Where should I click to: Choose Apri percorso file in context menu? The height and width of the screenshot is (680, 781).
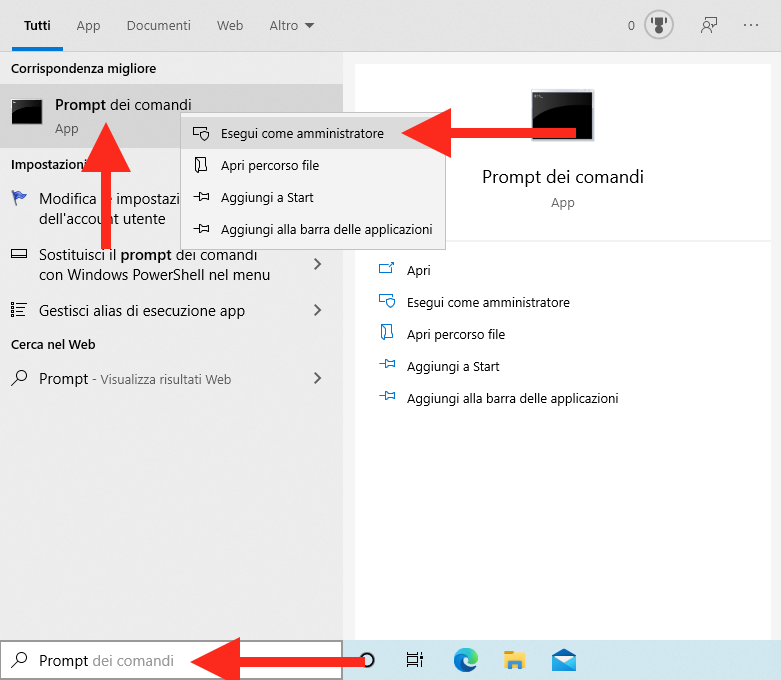click(x=313, y=165)
